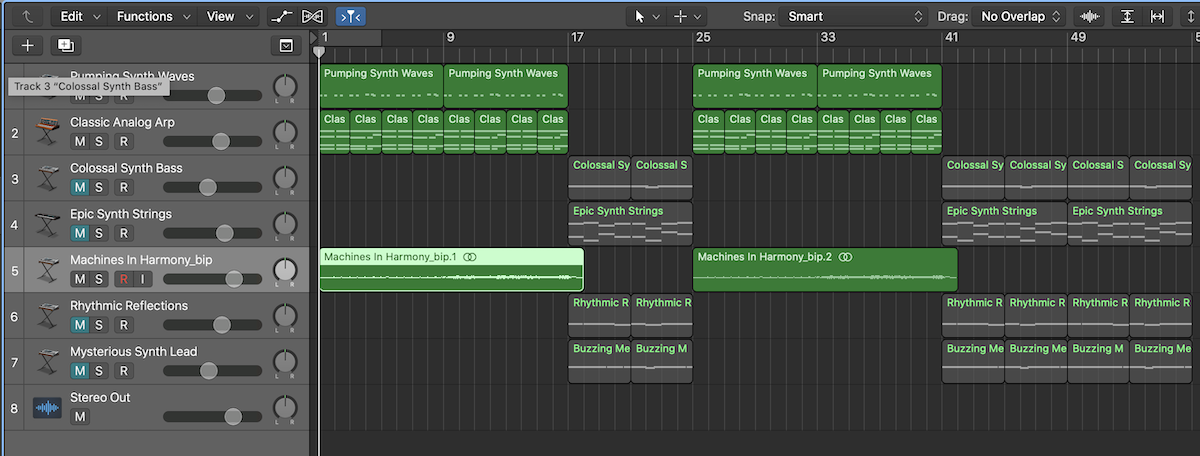Open the View menu
1200x456 pixels.
tap(228, 16)
